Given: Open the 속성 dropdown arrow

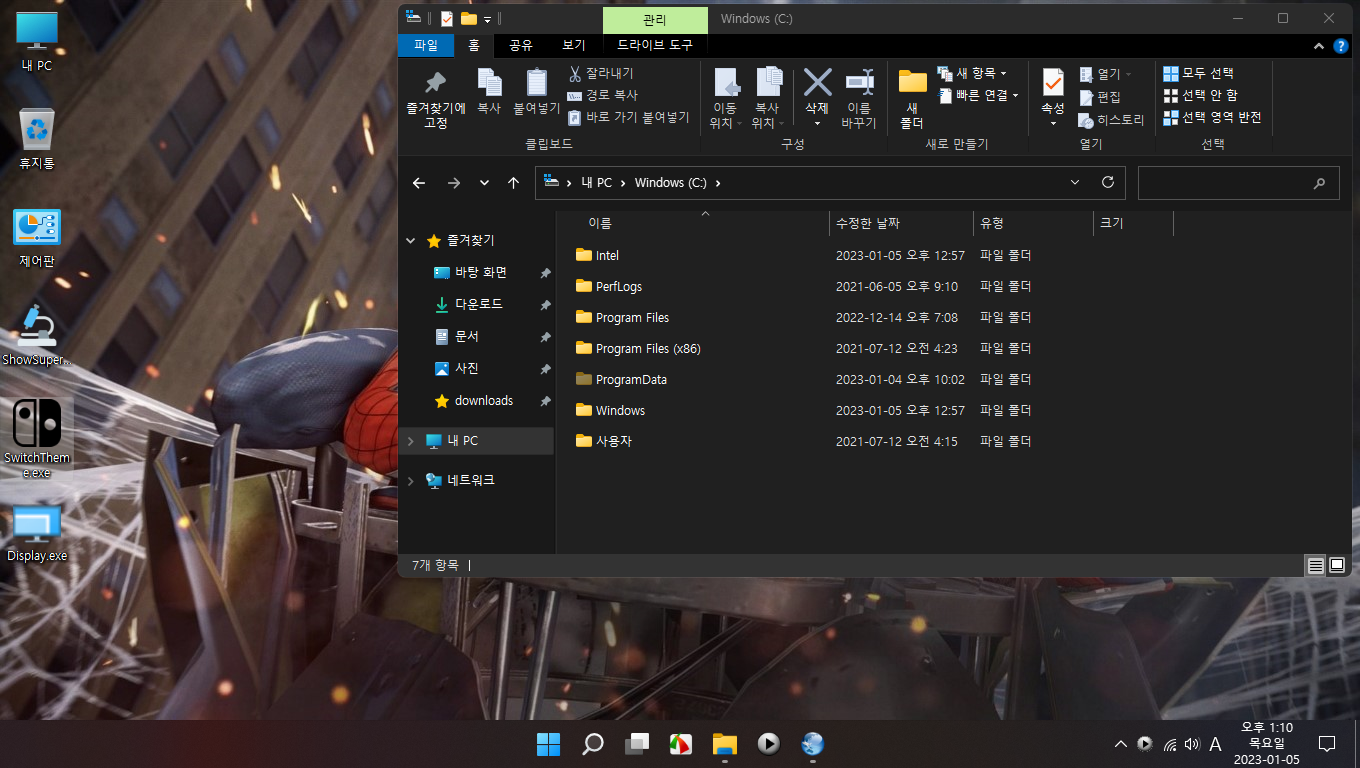Looking at the screenshot, I should click(1053, 123).
